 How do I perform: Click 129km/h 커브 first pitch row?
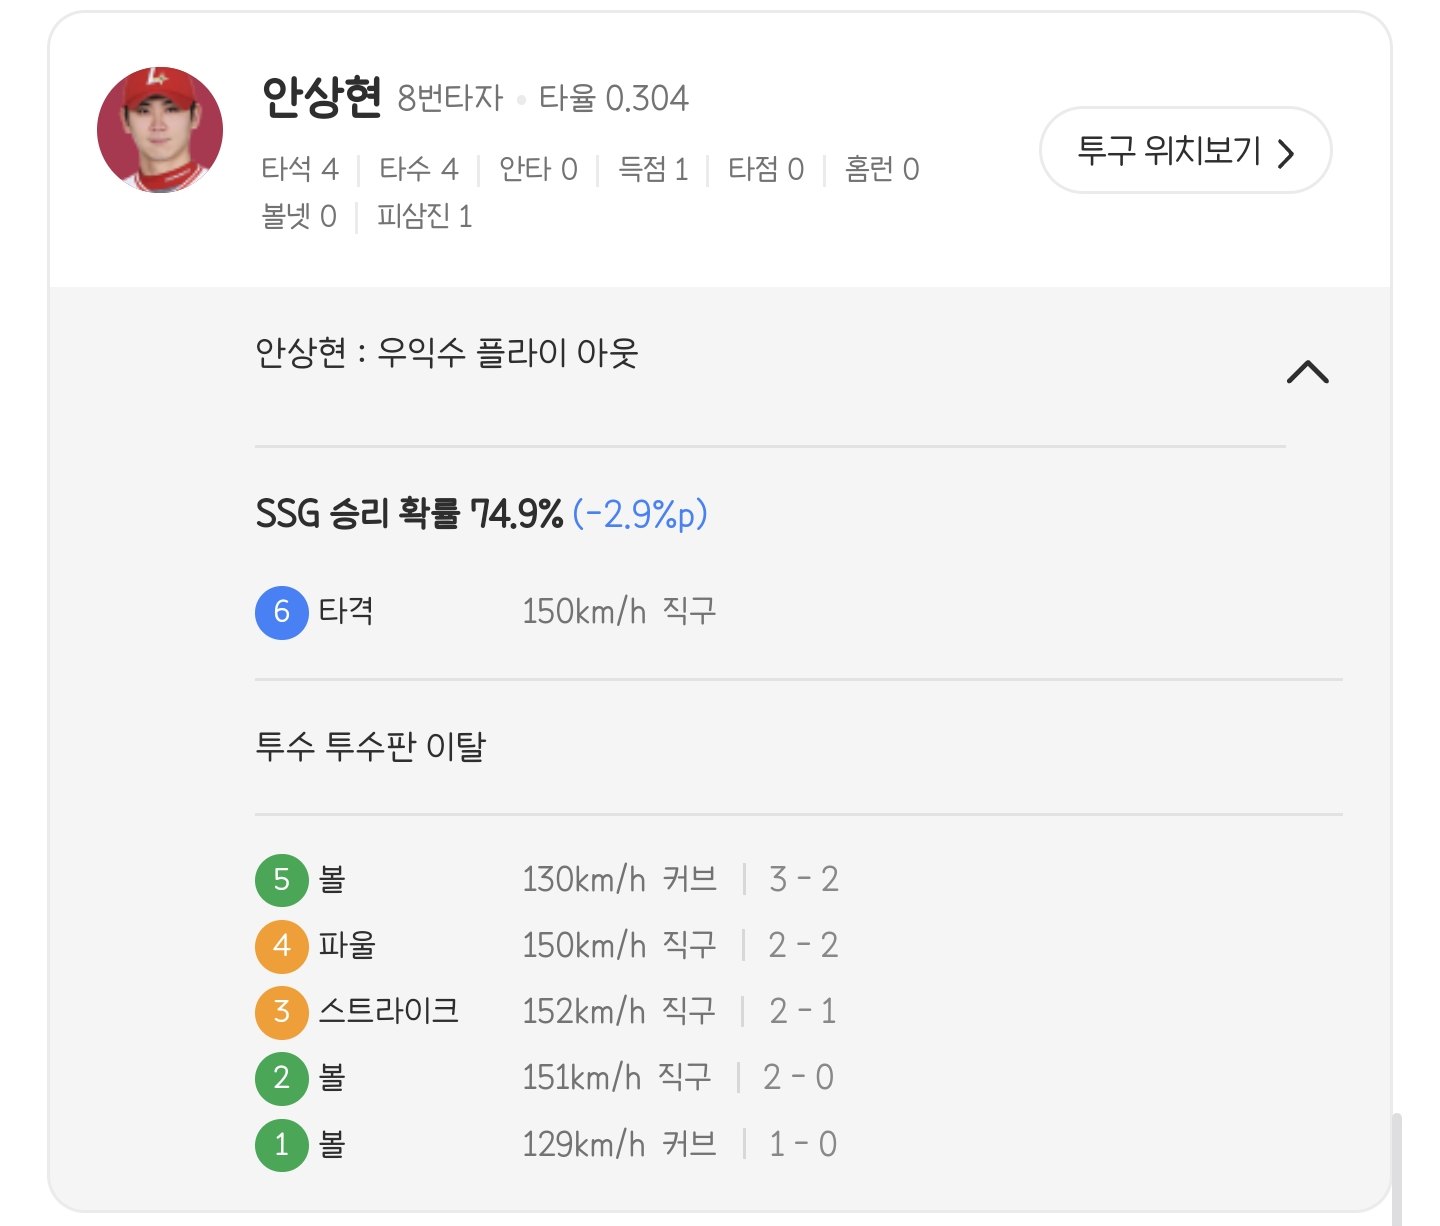[x=619, y=1144]
